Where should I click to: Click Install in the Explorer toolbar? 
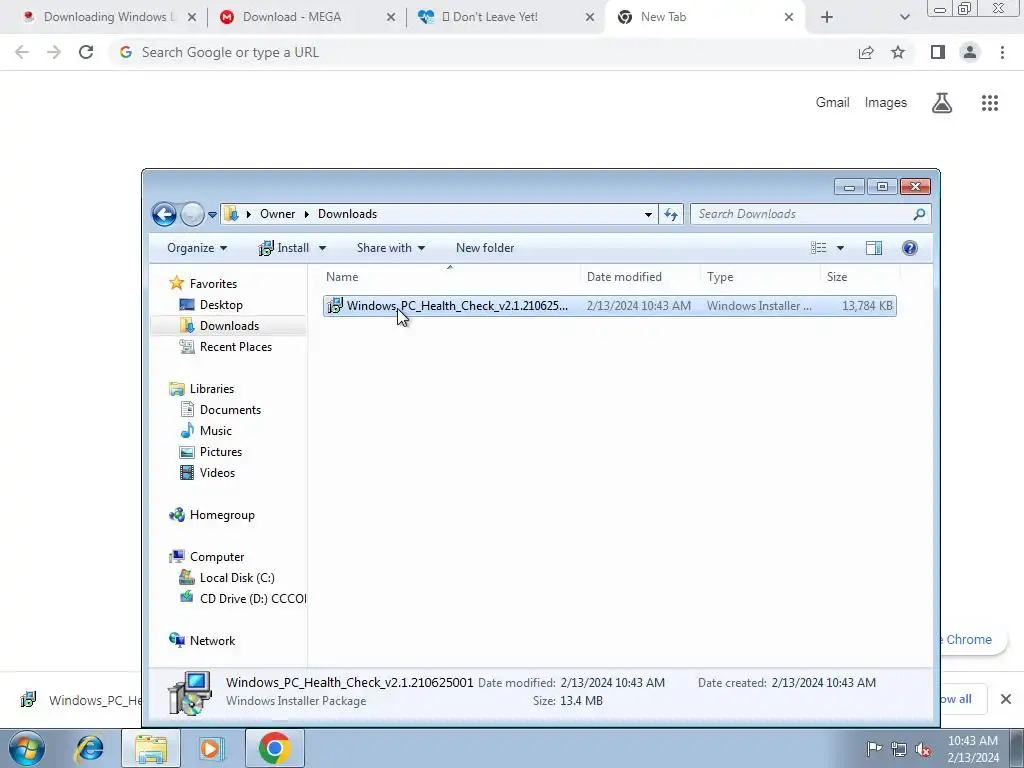coord(285,248)
